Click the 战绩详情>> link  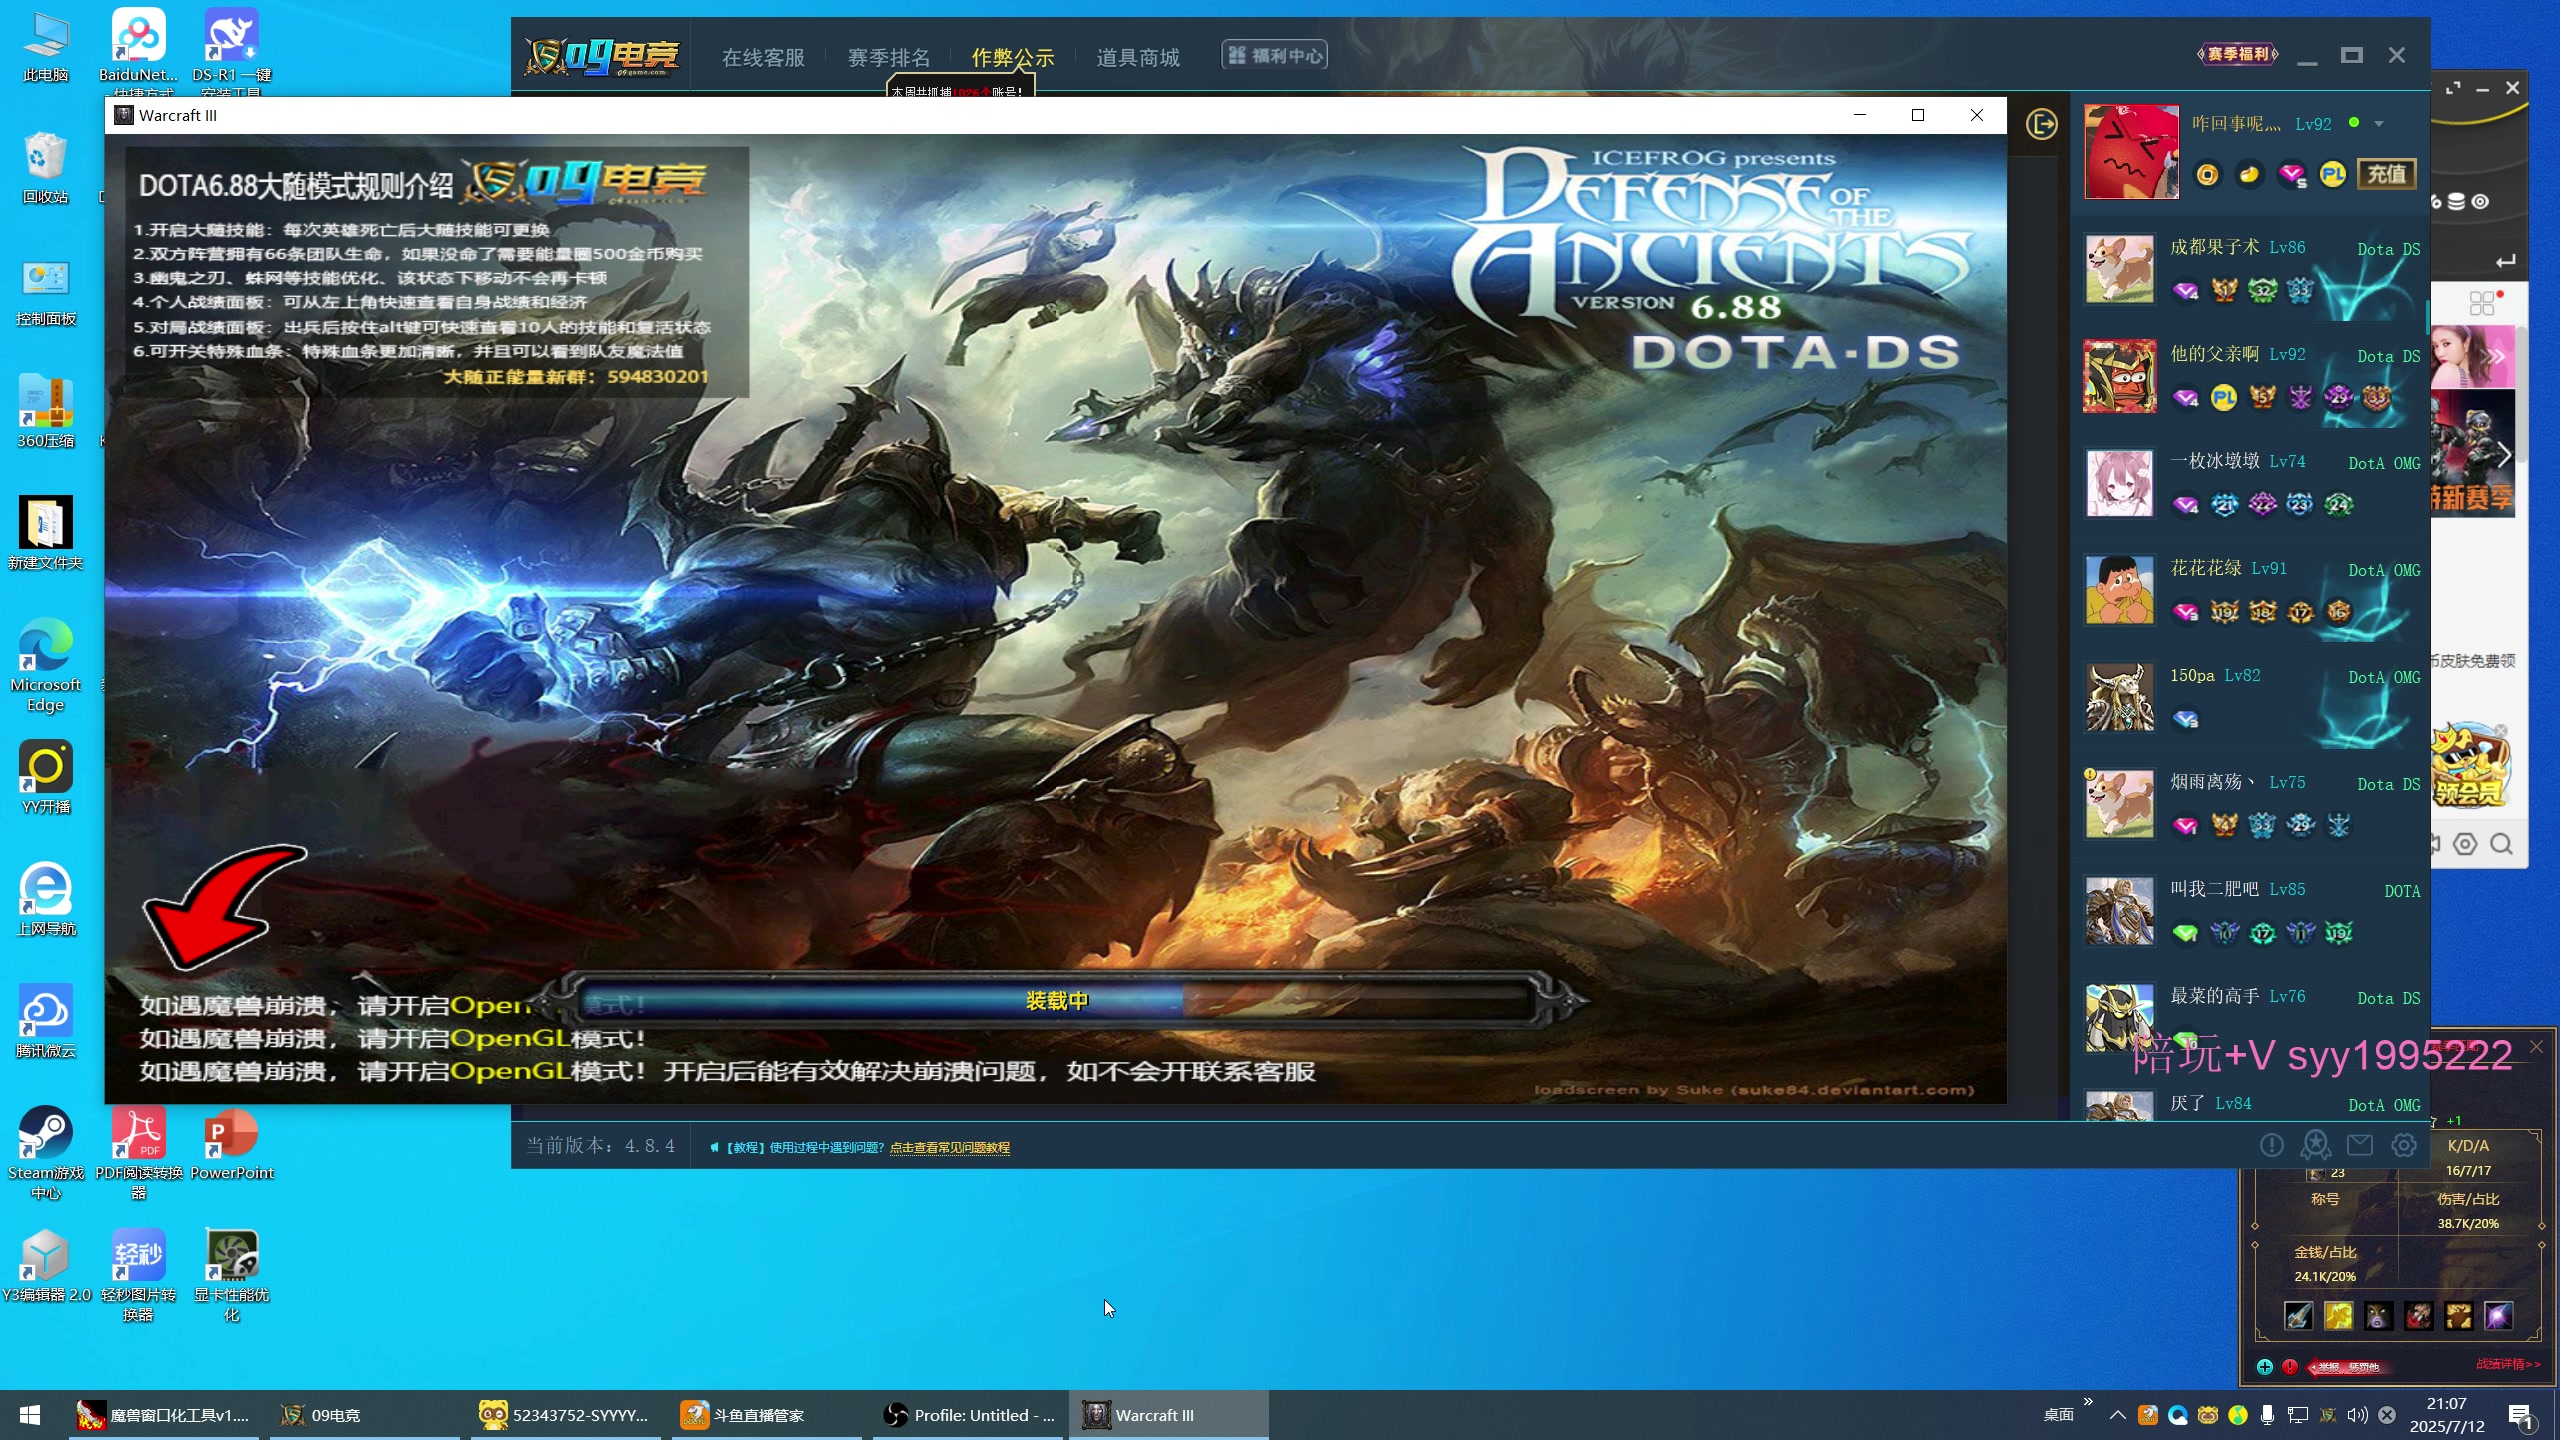pyautogui.click(x=2508, y=1364)
